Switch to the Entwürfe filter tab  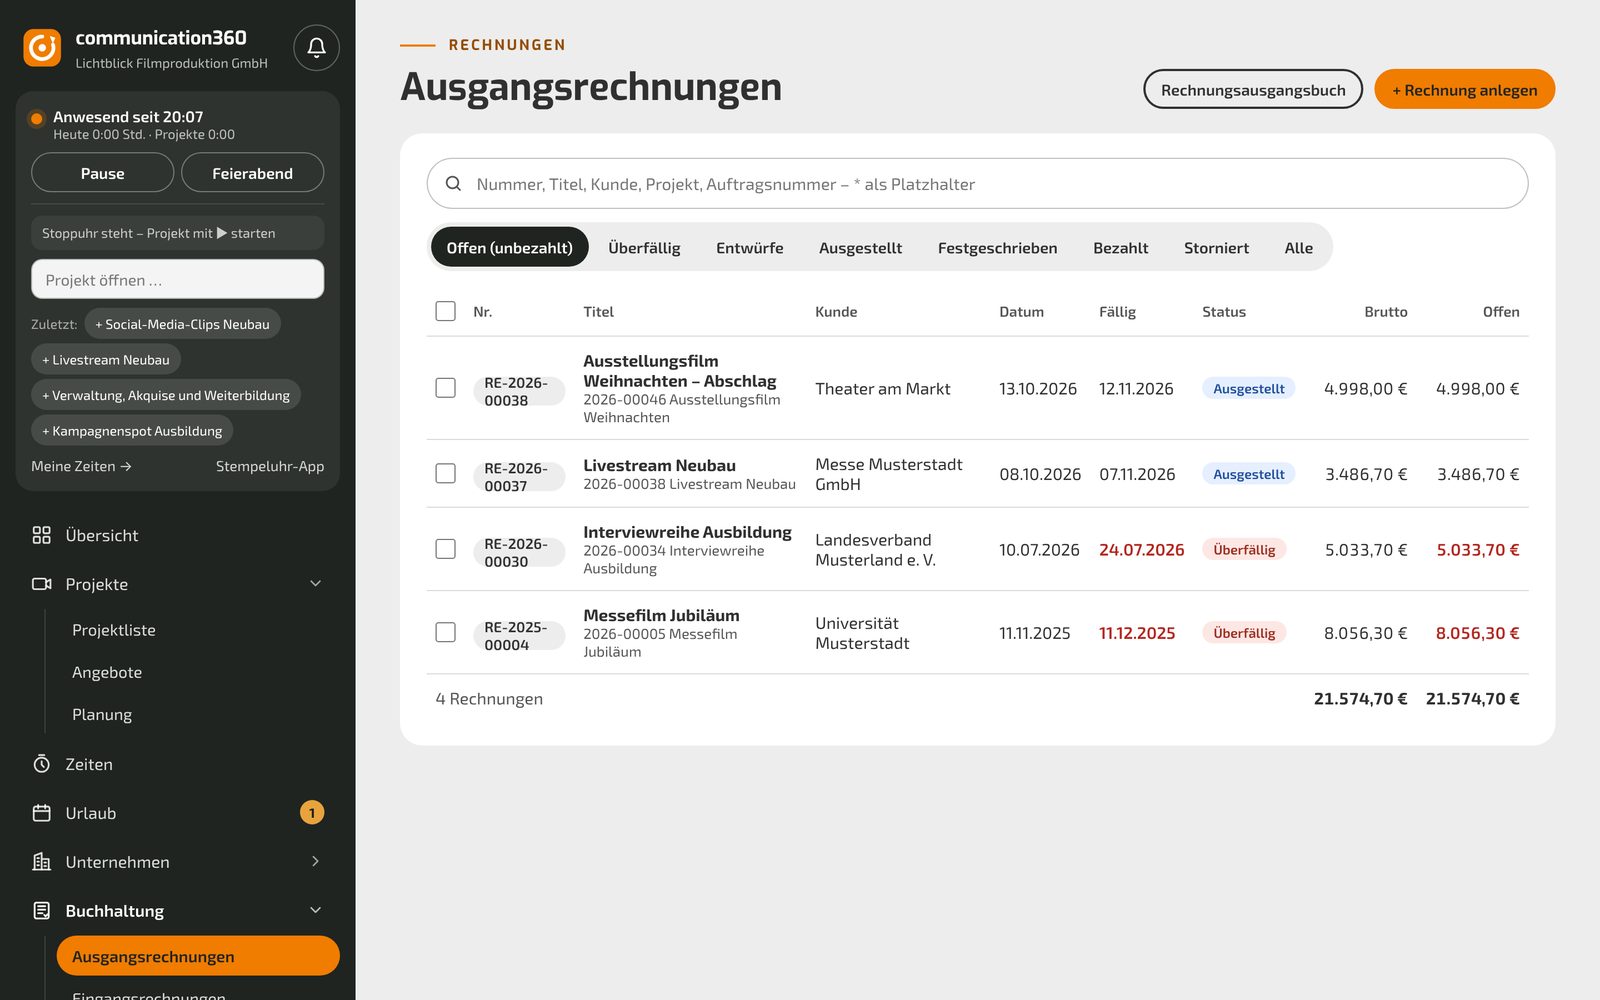750,248
